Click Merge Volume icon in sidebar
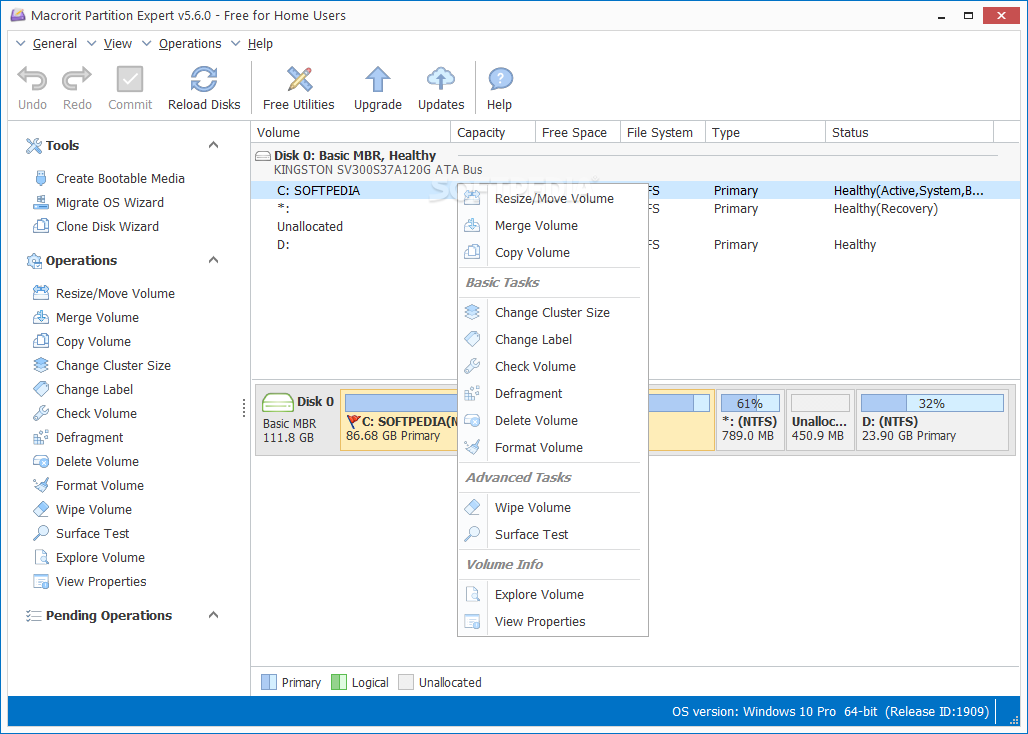 (x=41, y=317)
